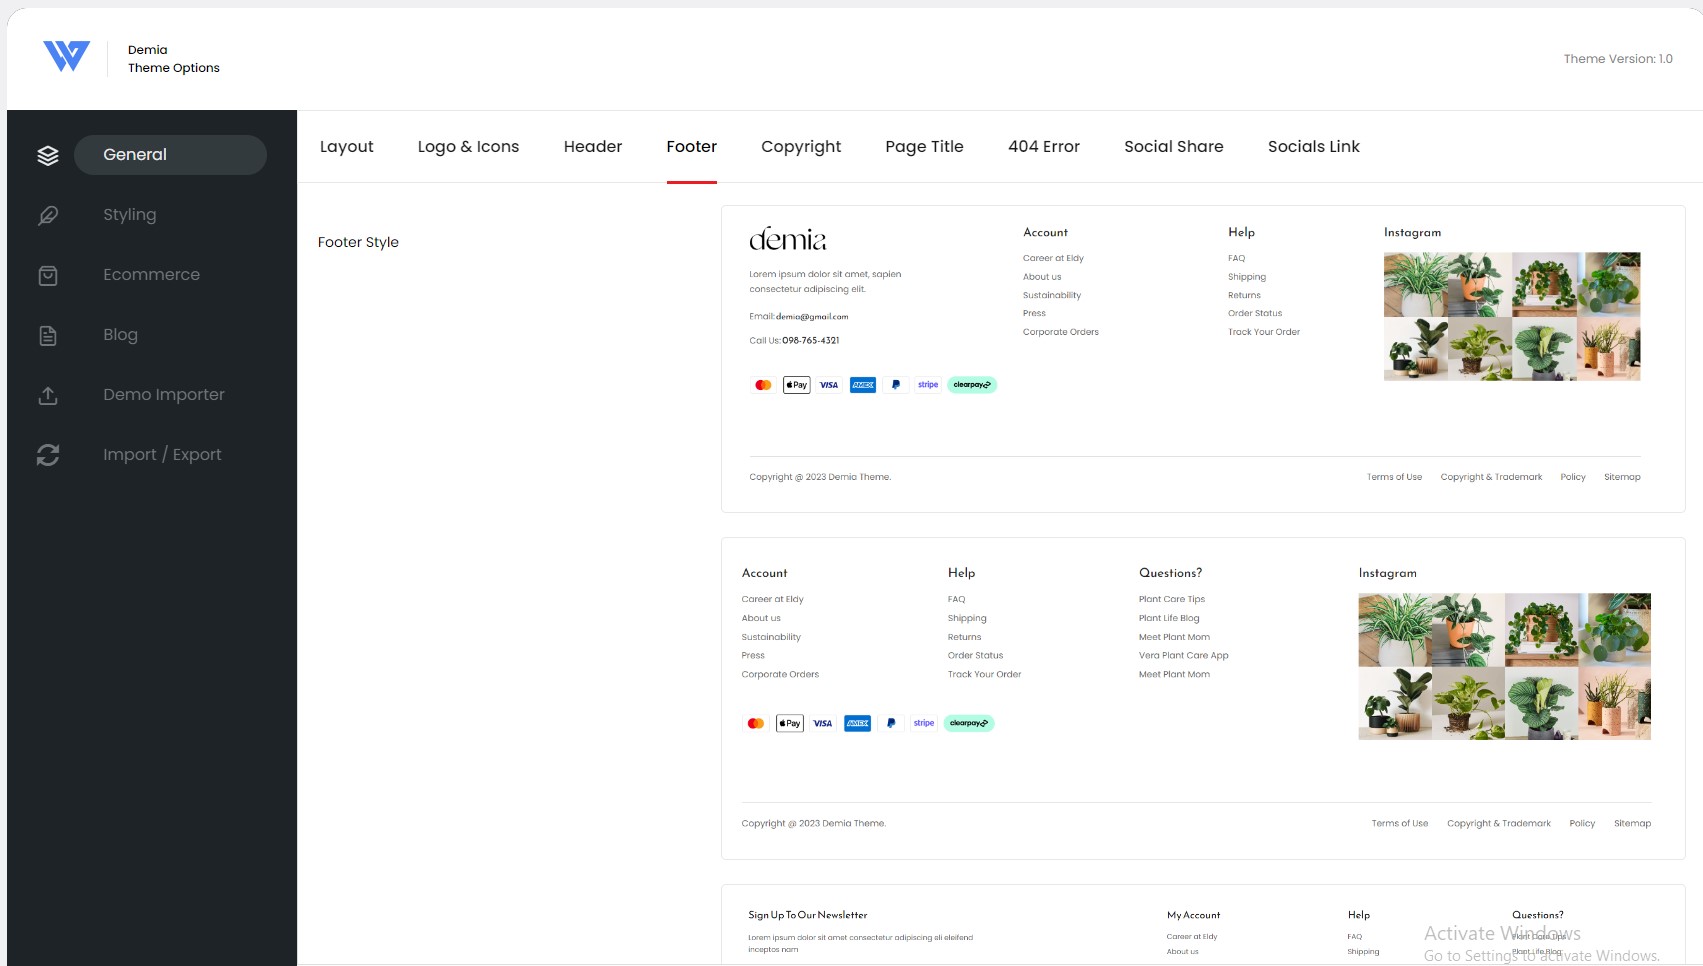The width and height of the screenshot is (1703, 966).
Task: Select the Copyright tab
Action: coord(801,146)
